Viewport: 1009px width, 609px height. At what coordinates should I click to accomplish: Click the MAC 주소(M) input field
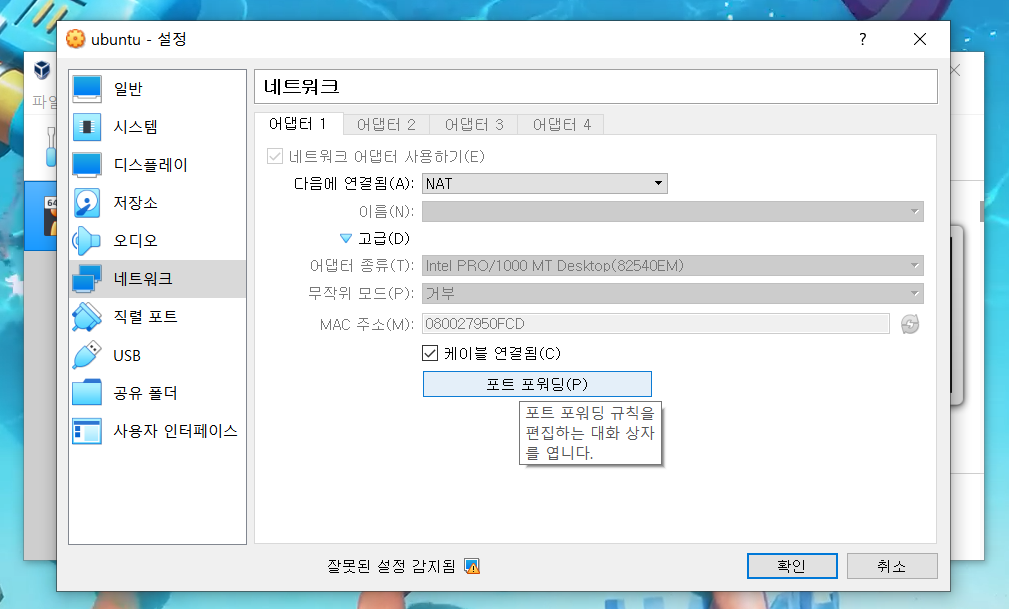656,324
